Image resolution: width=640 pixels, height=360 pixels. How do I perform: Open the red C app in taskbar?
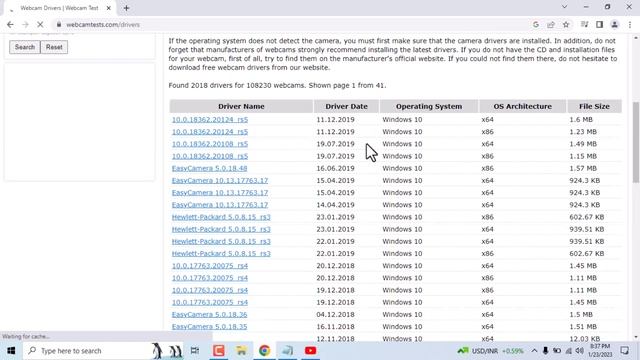pyautogui.click(x=218, y=351)
